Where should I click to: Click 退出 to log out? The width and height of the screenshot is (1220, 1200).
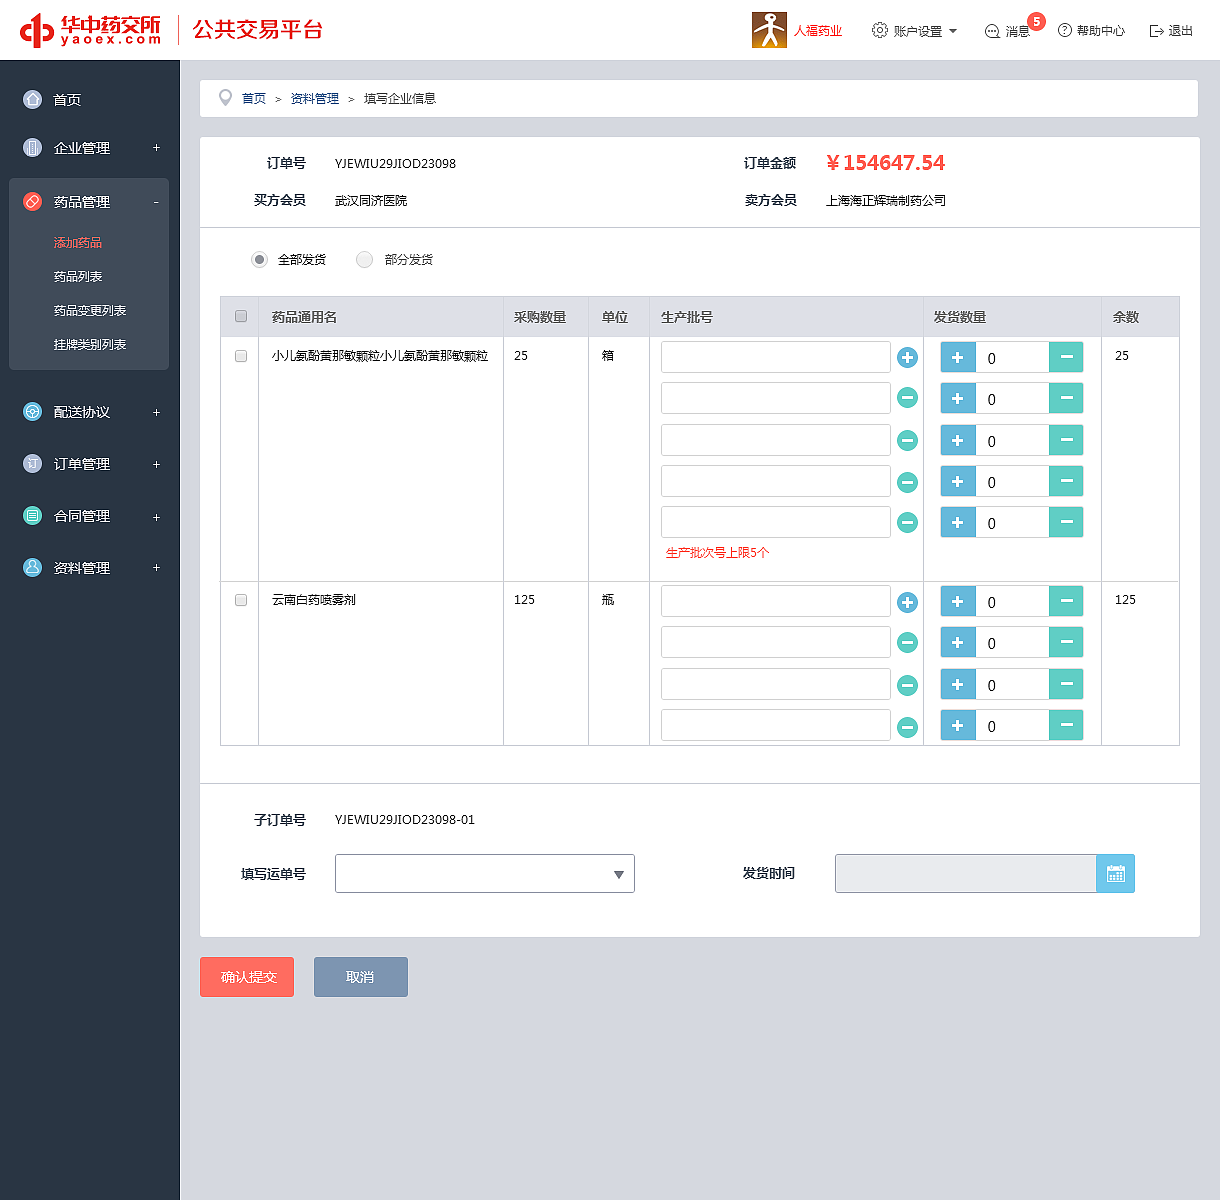(1171, 31)
